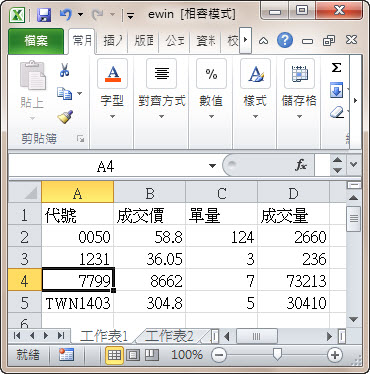Viewport: 370px width, 374px height.
Task: Click cell containing TWN1403
Action: click(x=78, y=302)
